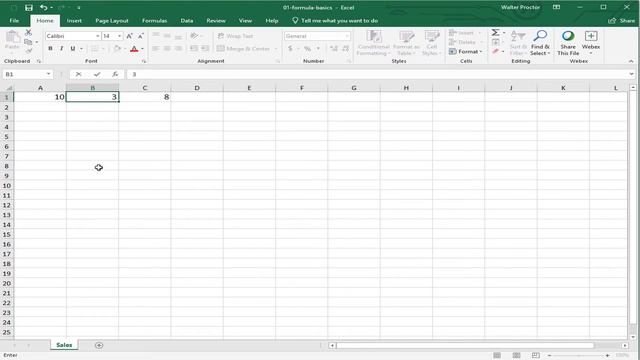Viewport: 640px width, 360px height.
Task: Switch to Normal view in status bar
Action: (497, 356)
